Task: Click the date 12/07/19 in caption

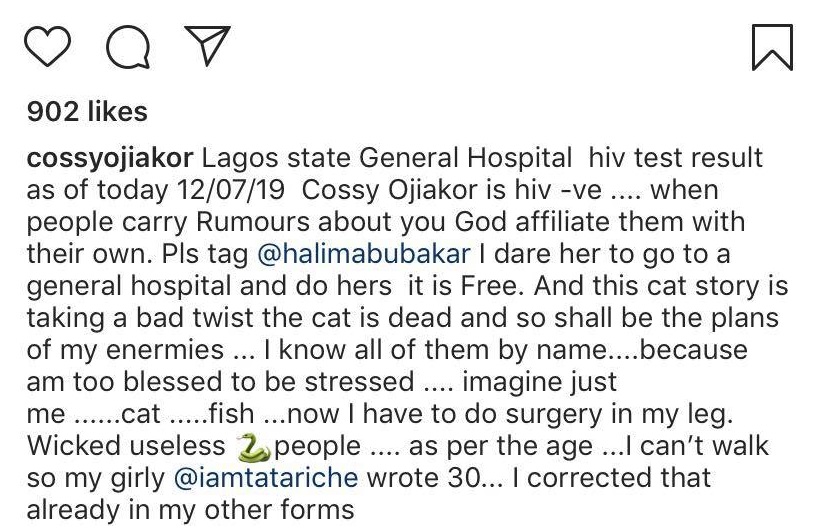Action: pos(231,190)
